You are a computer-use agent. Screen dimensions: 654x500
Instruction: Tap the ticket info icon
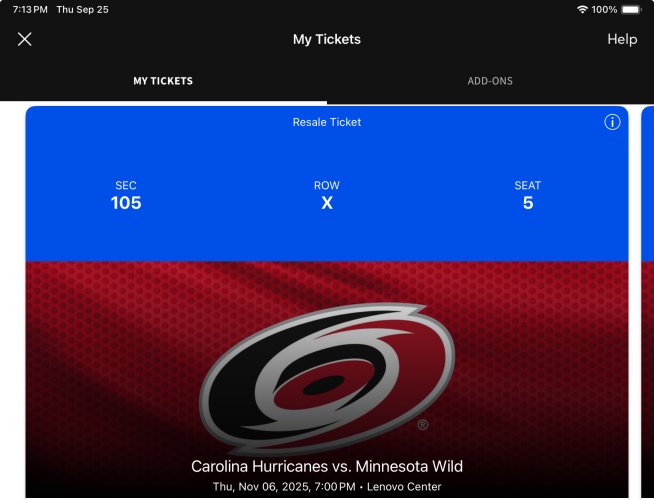[613, 122]
